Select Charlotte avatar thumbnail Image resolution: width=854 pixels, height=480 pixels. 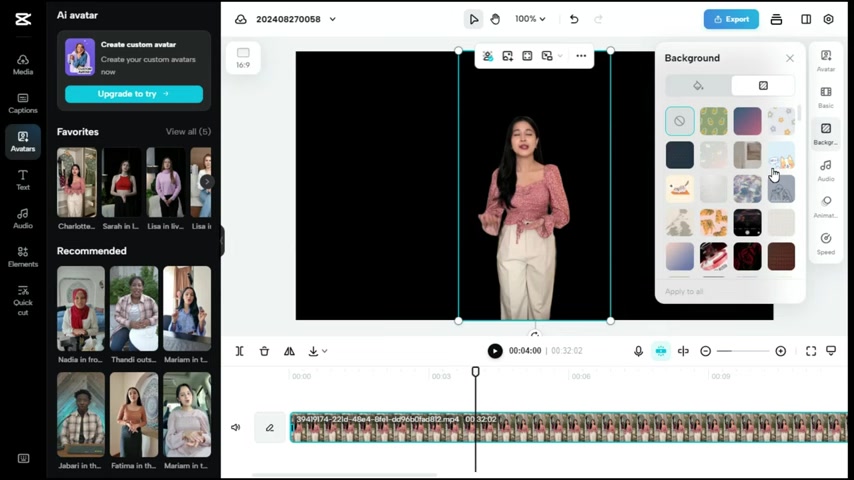[77, 183]
